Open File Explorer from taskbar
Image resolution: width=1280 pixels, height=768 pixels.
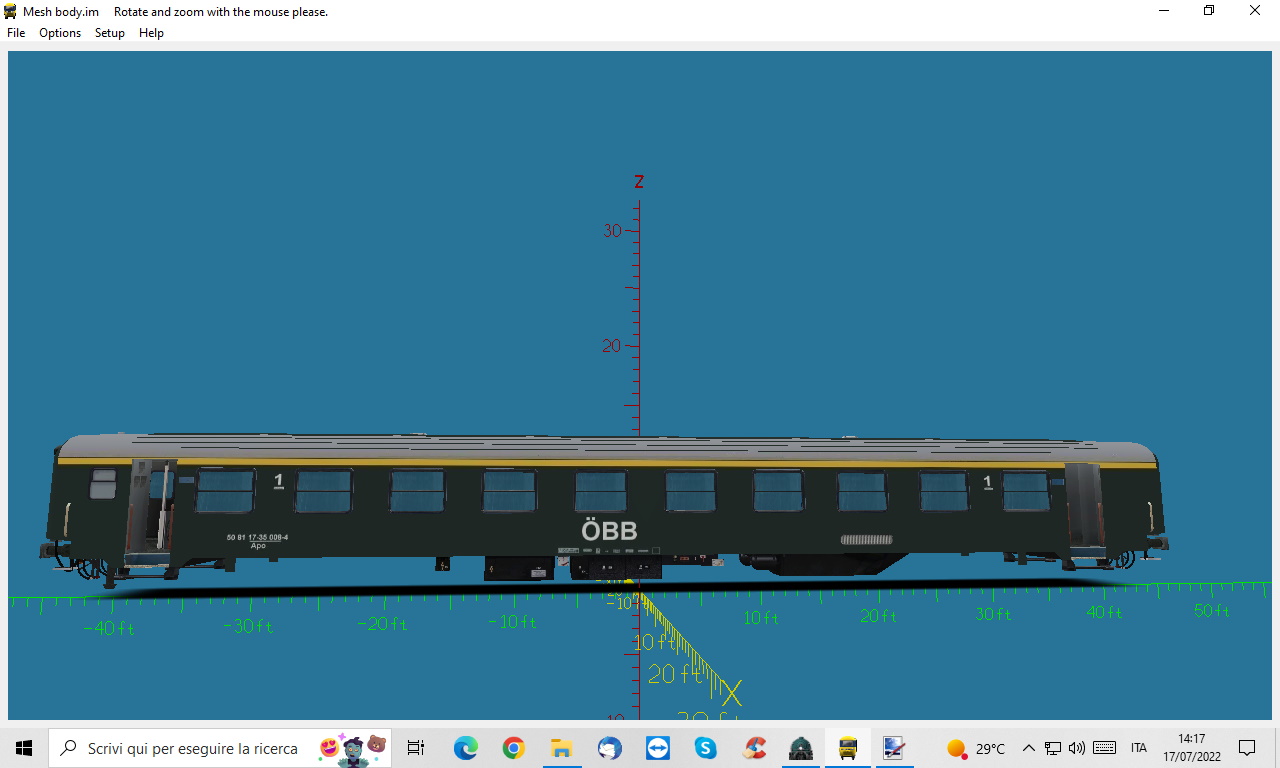tap(561, 748)
